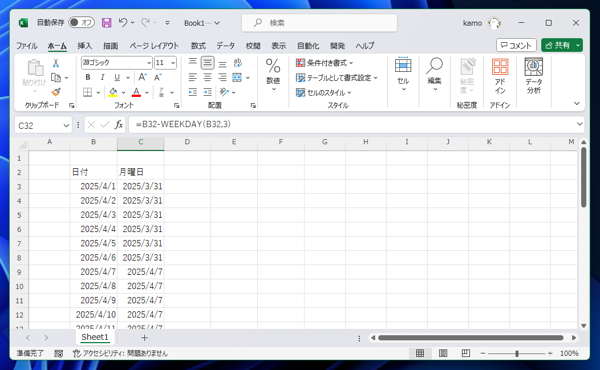The height and width of the screenshot is (370, 600).
Task: Apply Italic formatting
Action: point(102,78)
